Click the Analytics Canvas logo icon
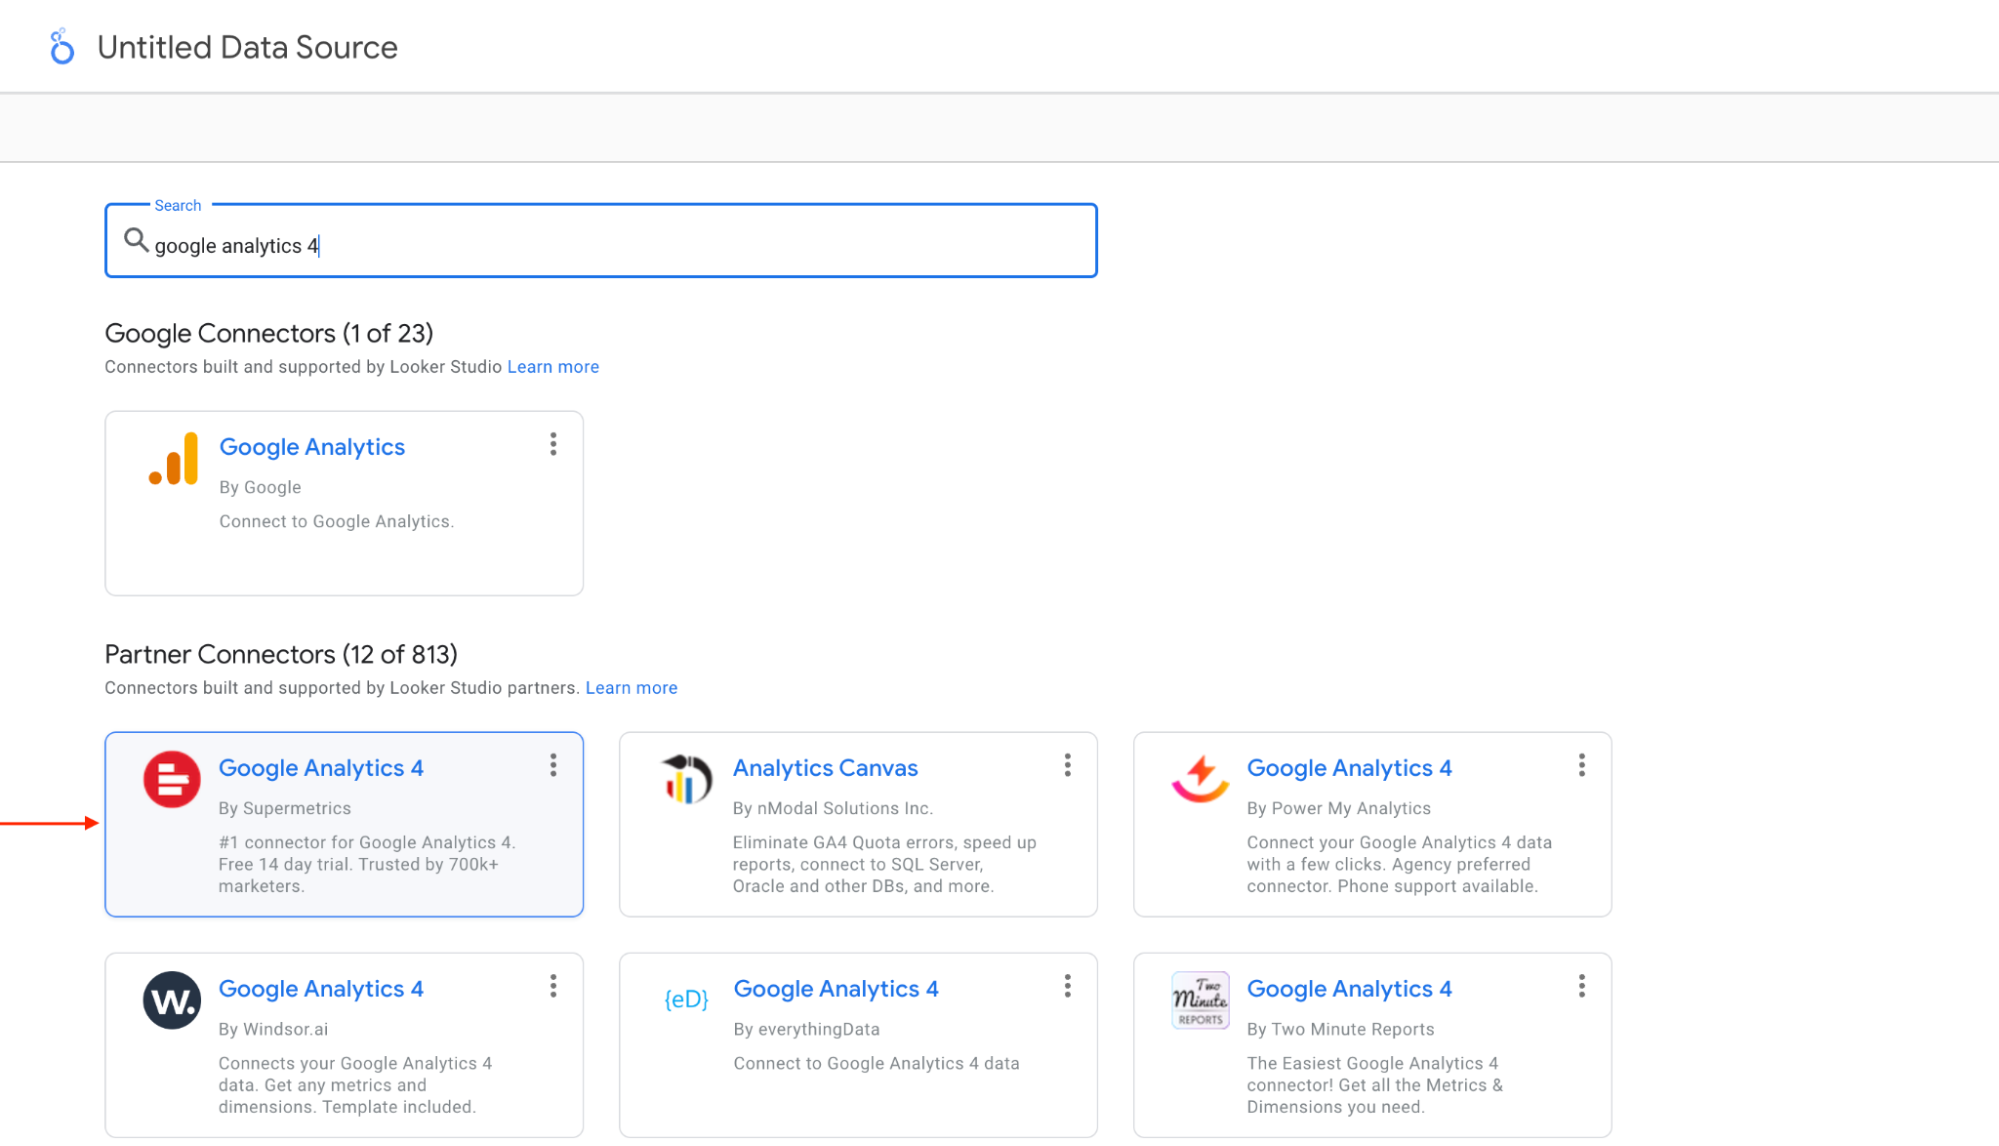 [686, 779]
